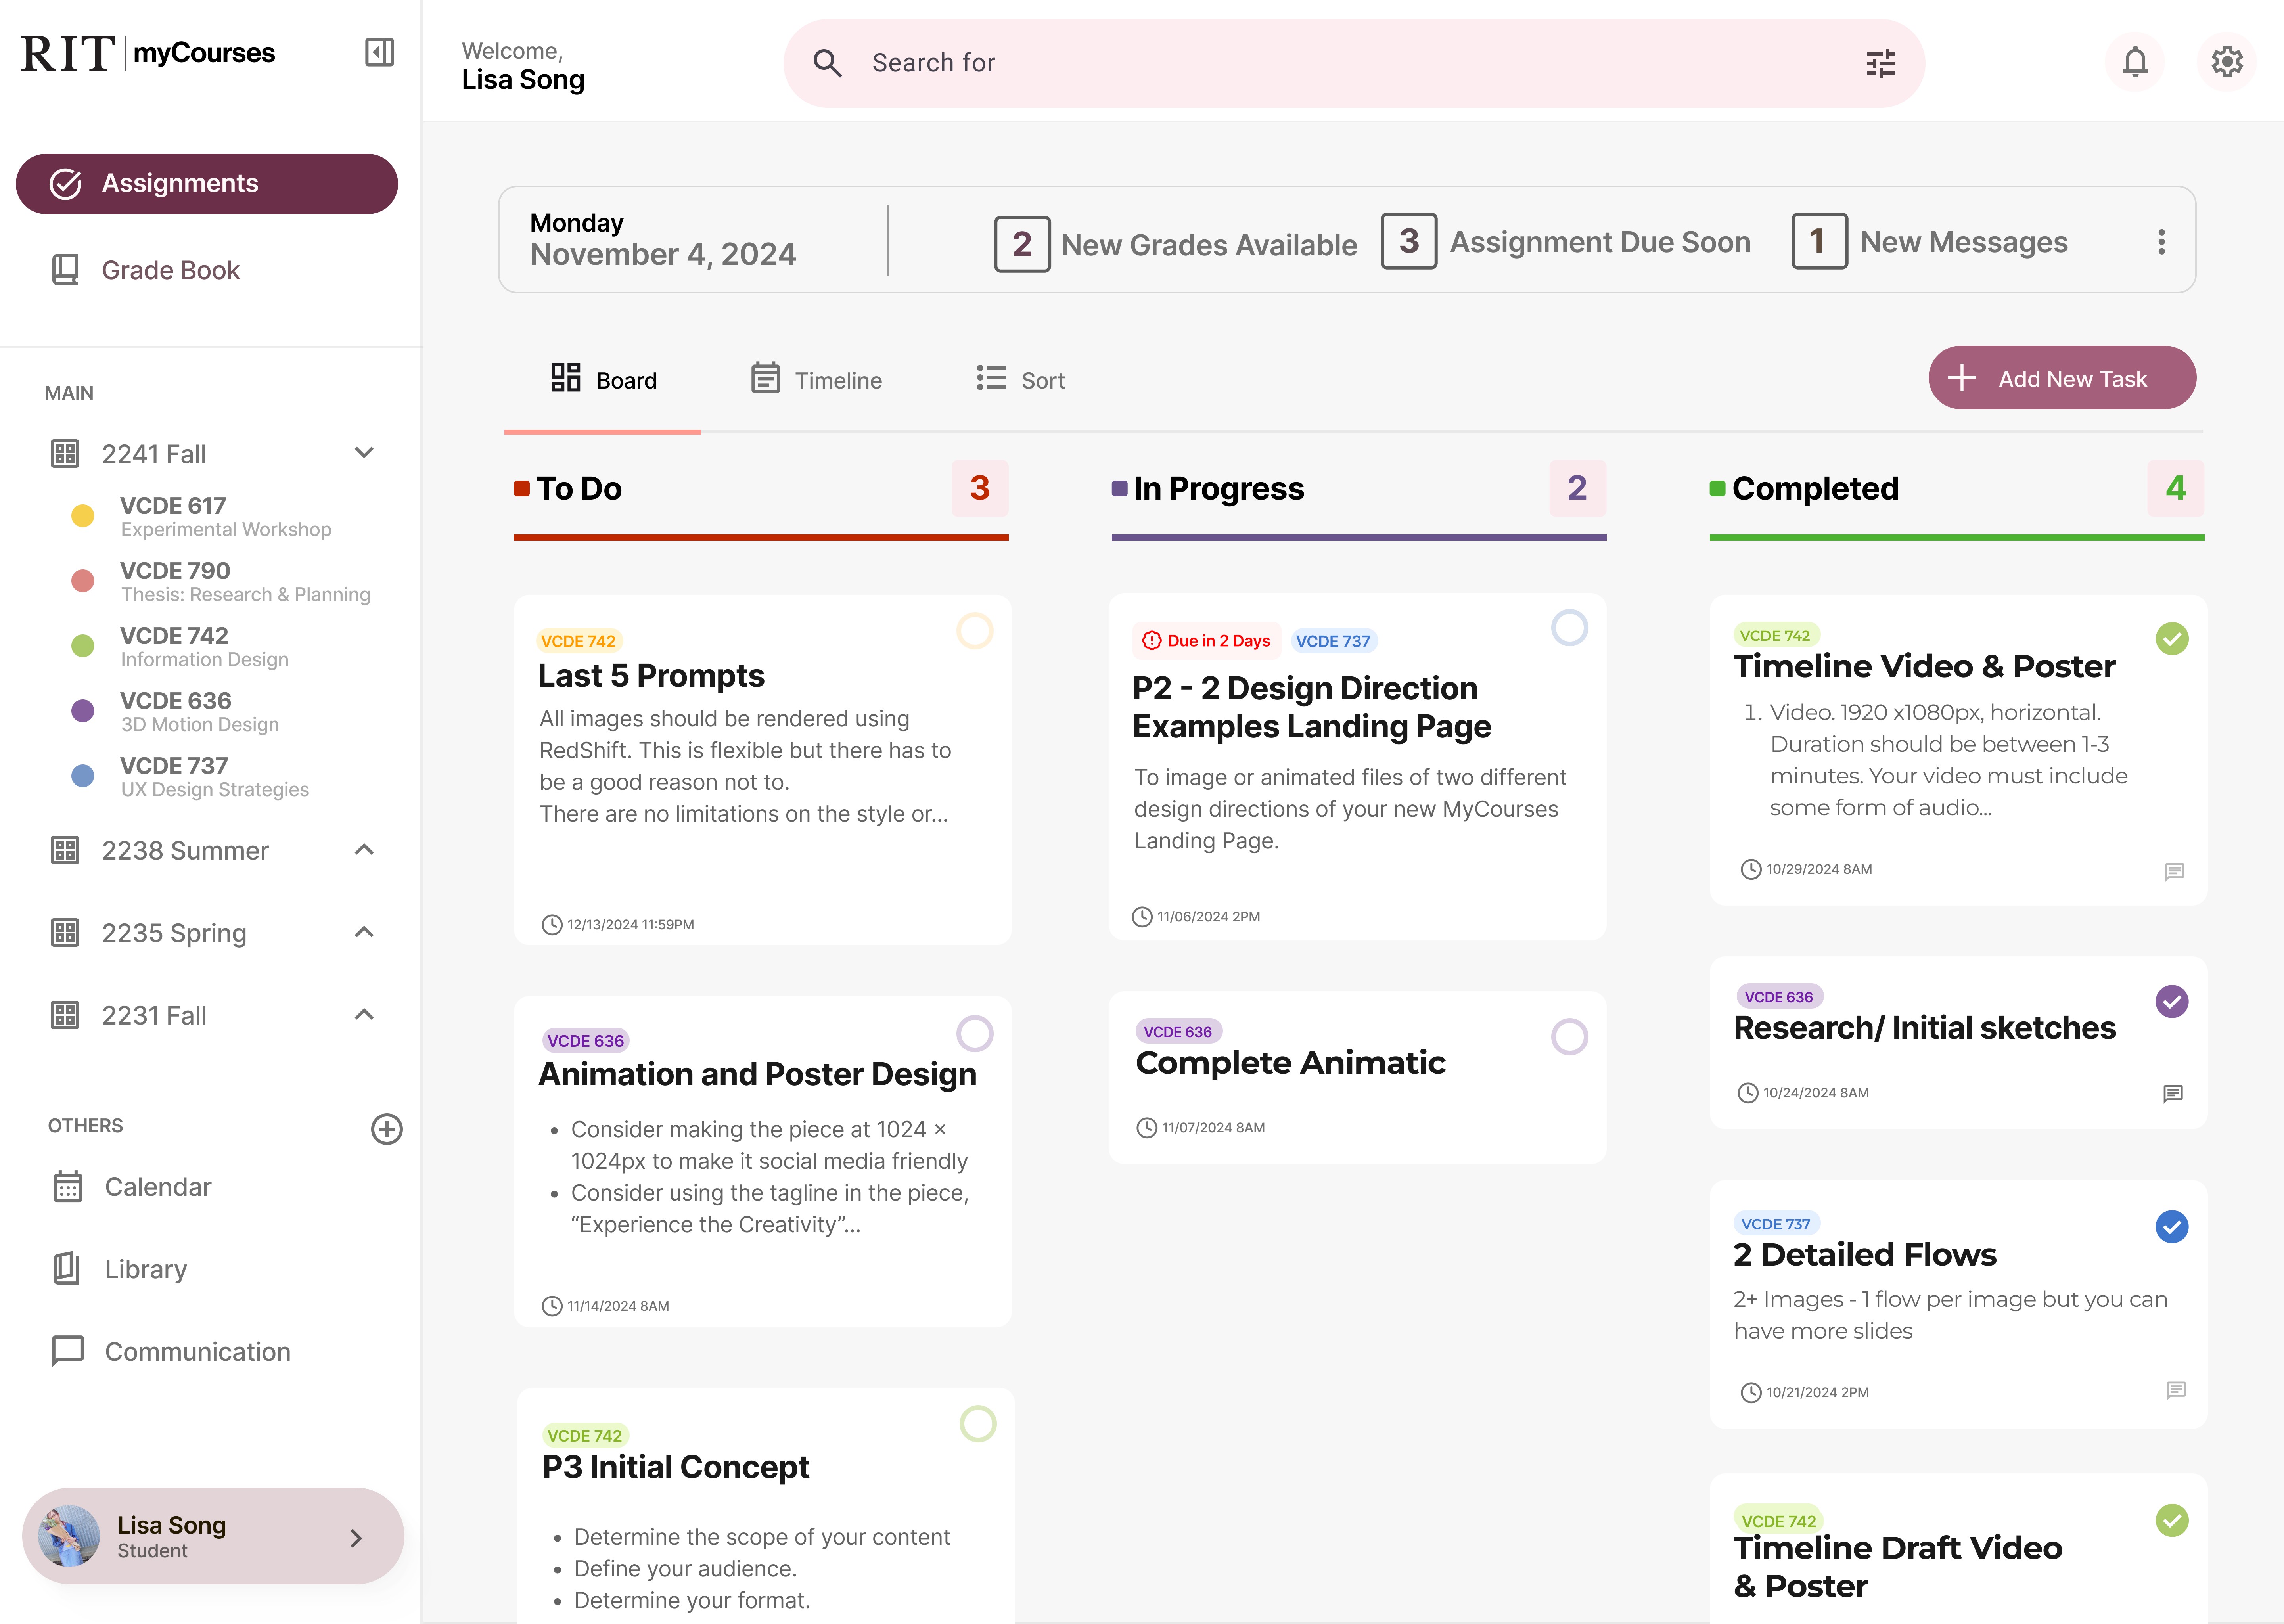Uncheck Timeline Draft Video & Poster completion

click(x=2172, y=1521)
